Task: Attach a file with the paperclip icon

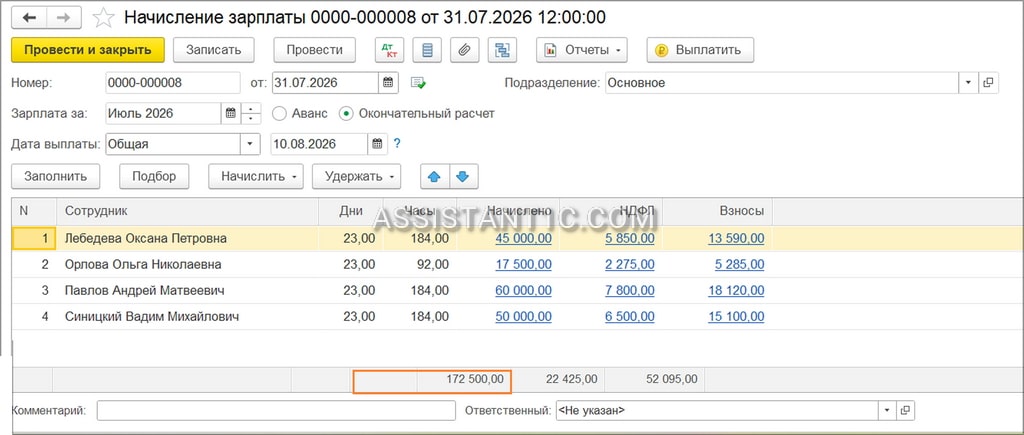Action: click(x=464, y=50)
